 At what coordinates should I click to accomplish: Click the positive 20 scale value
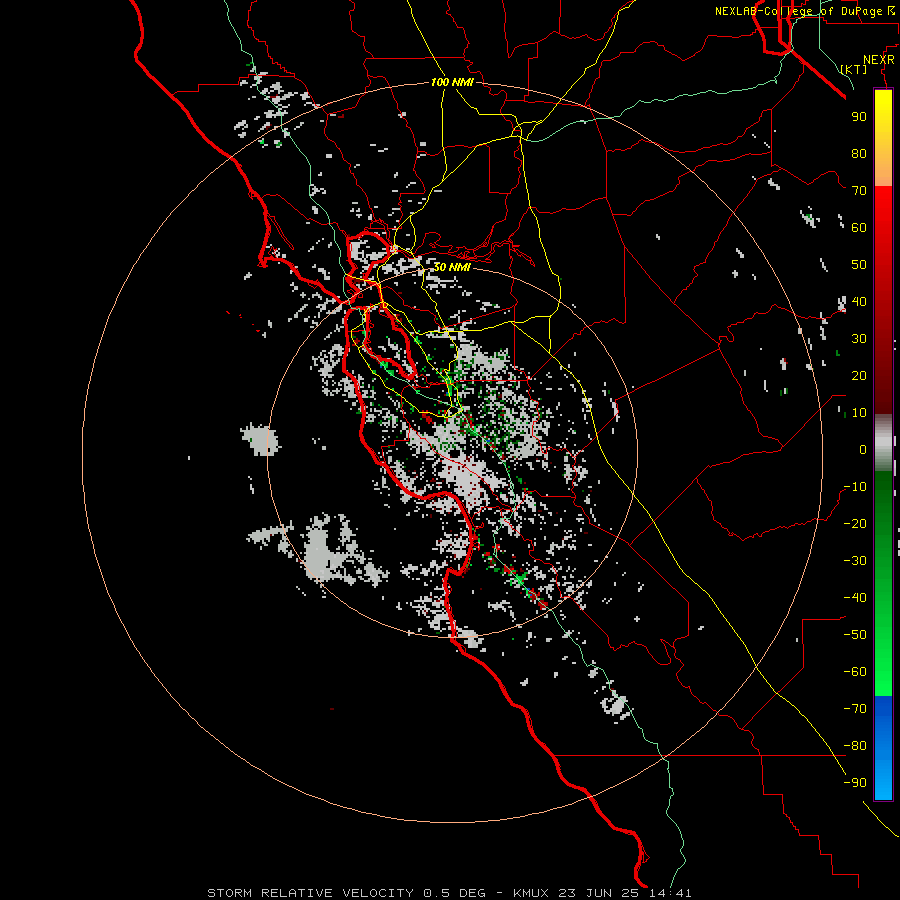click(x=859, y=376)
